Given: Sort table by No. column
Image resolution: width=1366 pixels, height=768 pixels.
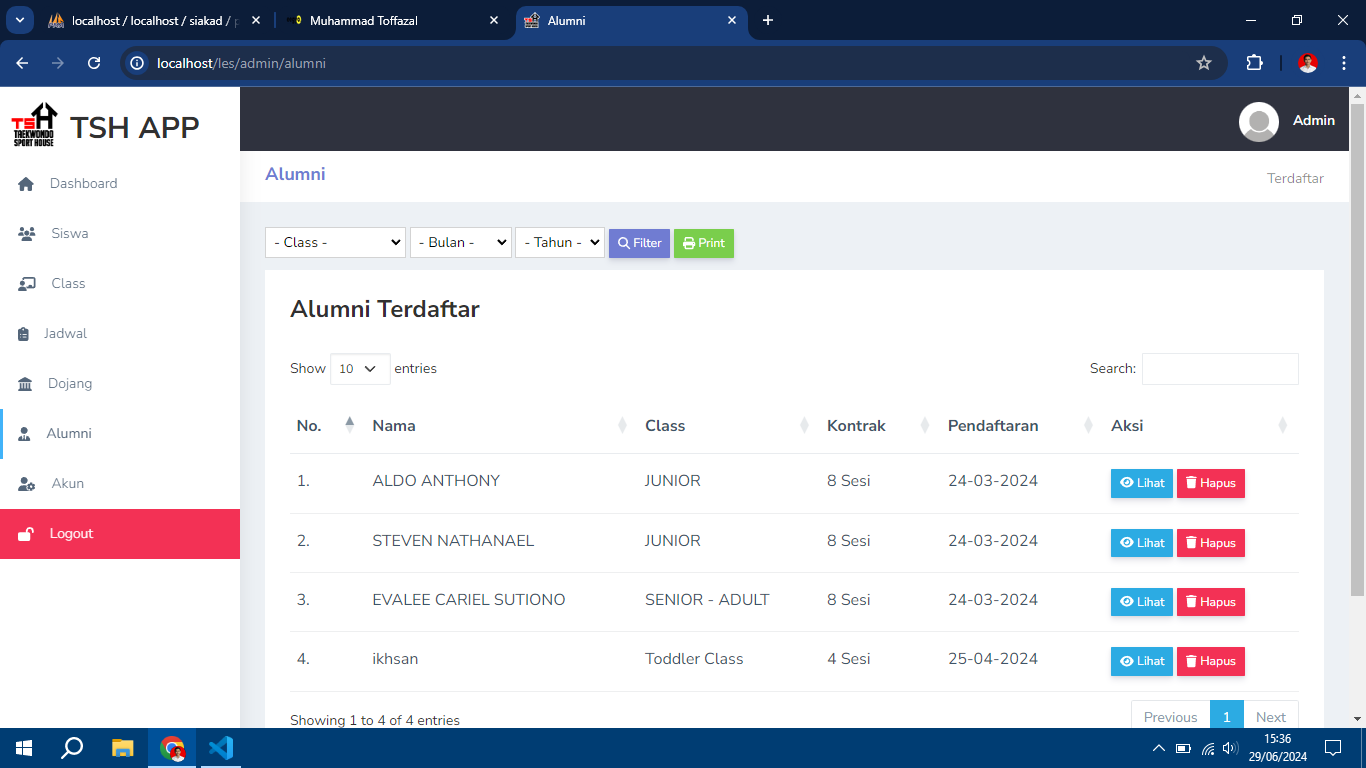Looking at the screenshot, I should (x=325, y=426).
